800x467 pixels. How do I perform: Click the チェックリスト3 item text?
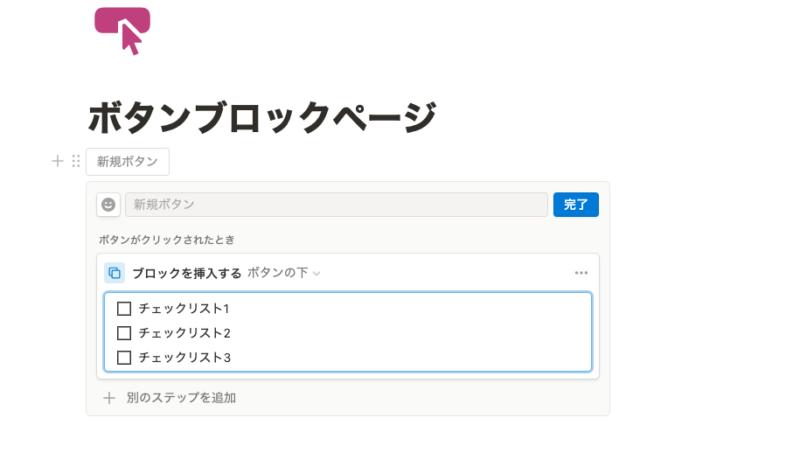point(185,358)
